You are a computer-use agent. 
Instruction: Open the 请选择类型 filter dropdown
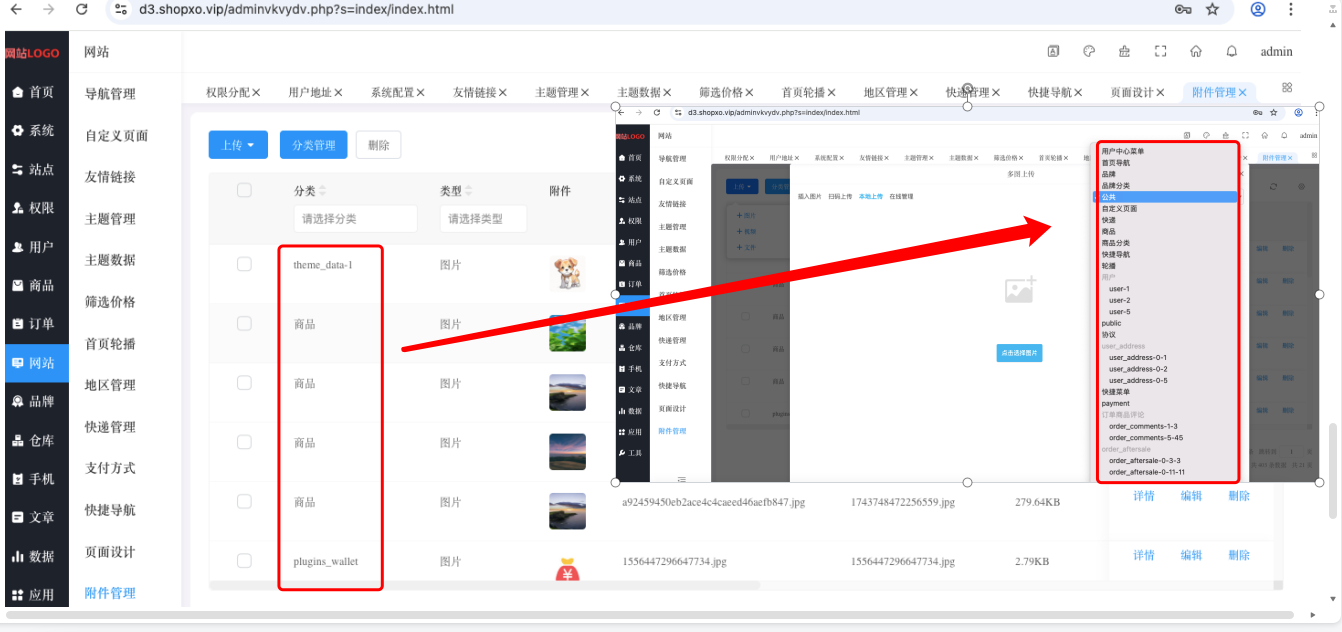coord(483,219)
